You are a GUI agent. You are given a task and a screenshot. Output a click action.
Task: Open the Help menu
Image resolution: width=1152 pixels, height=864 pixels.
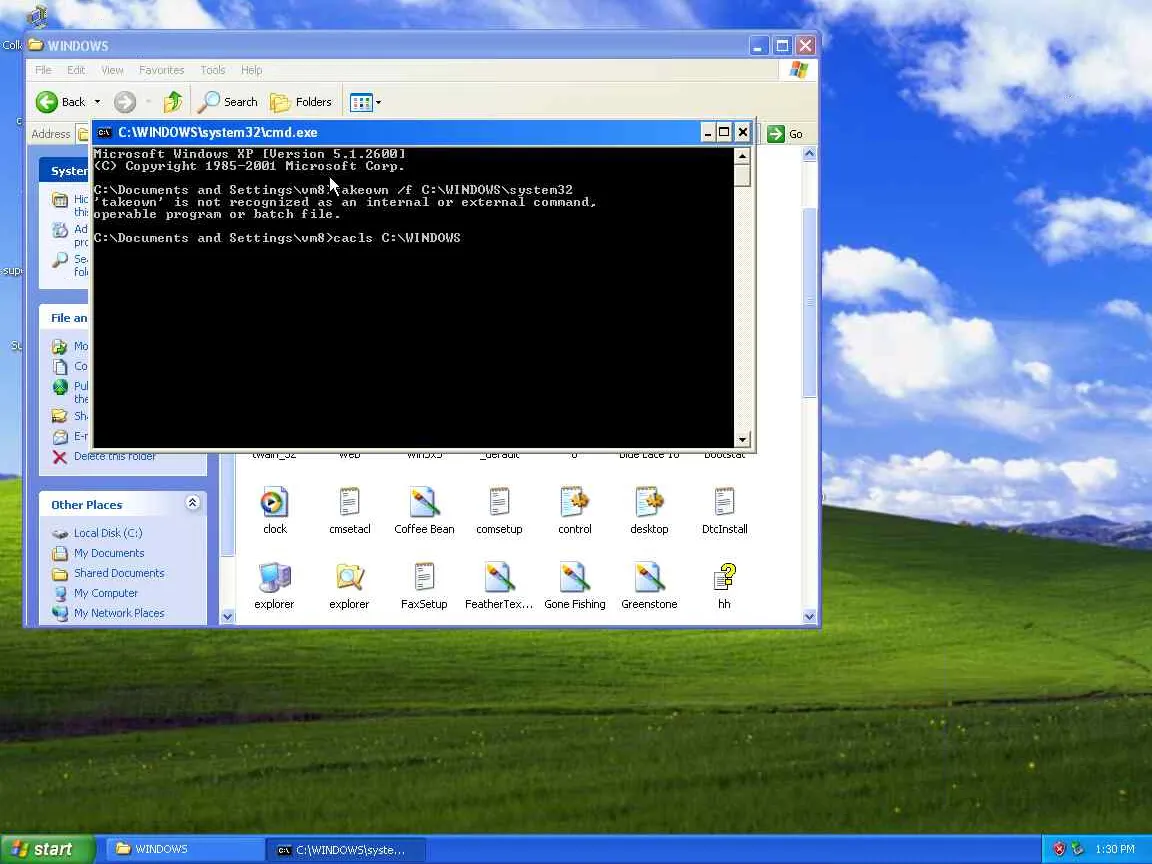251,70
